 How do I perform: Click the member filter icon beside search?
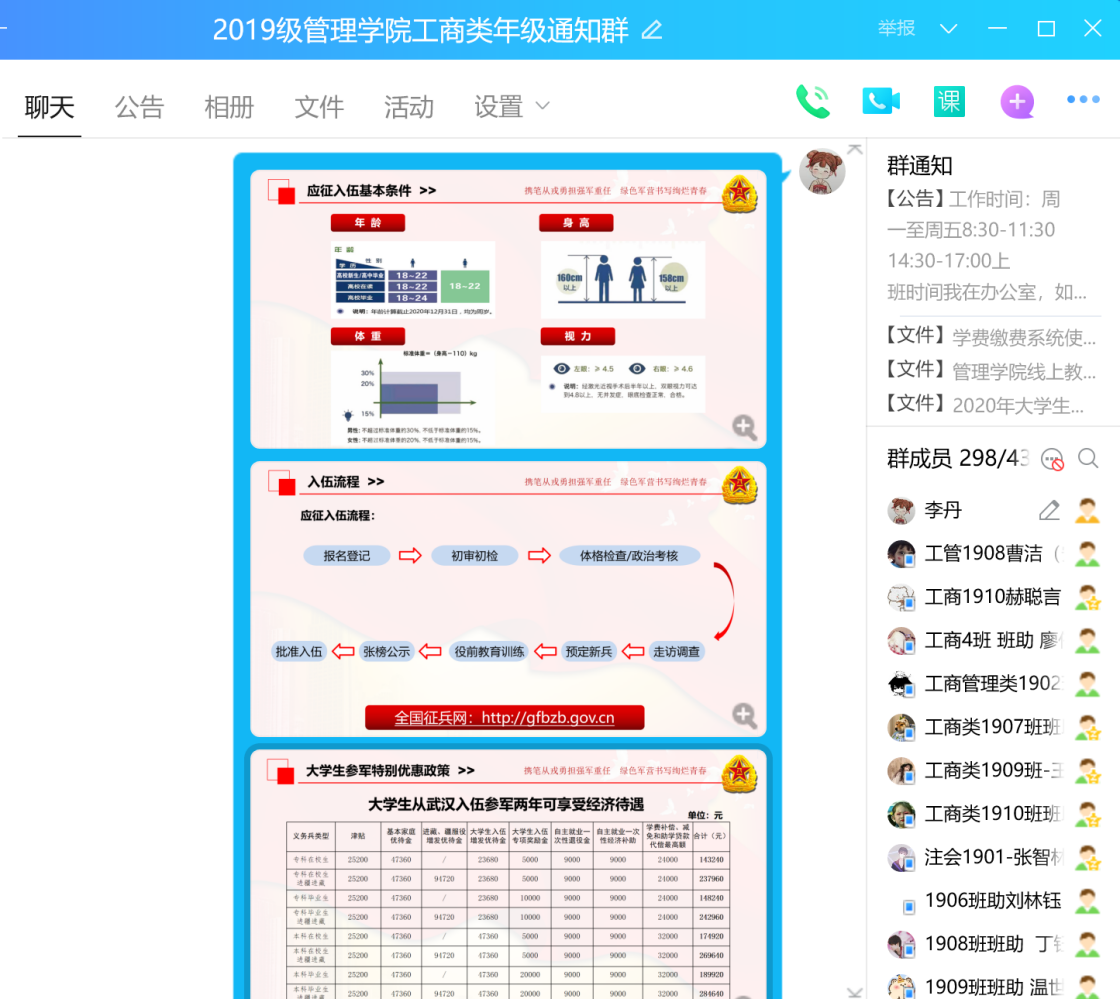(1052, 459)
